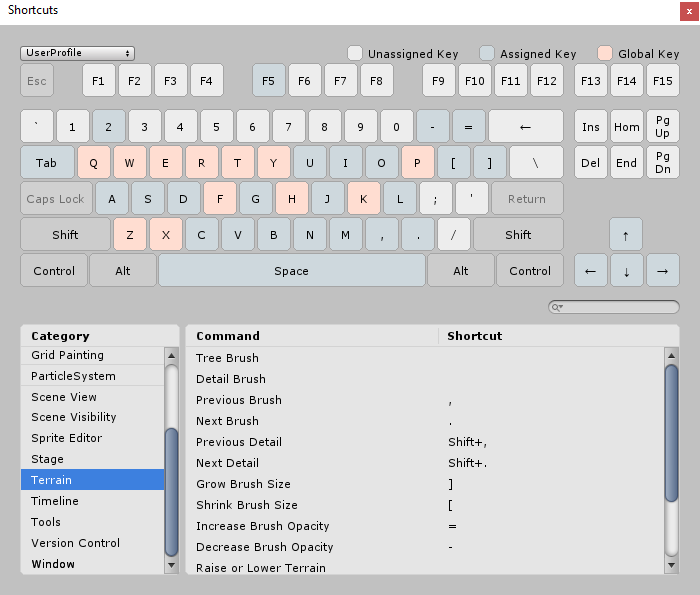Image resolution: width=700 pixels, height=595 pixels.
Task: Select the Next Detail command row
Action: [425, 463]
